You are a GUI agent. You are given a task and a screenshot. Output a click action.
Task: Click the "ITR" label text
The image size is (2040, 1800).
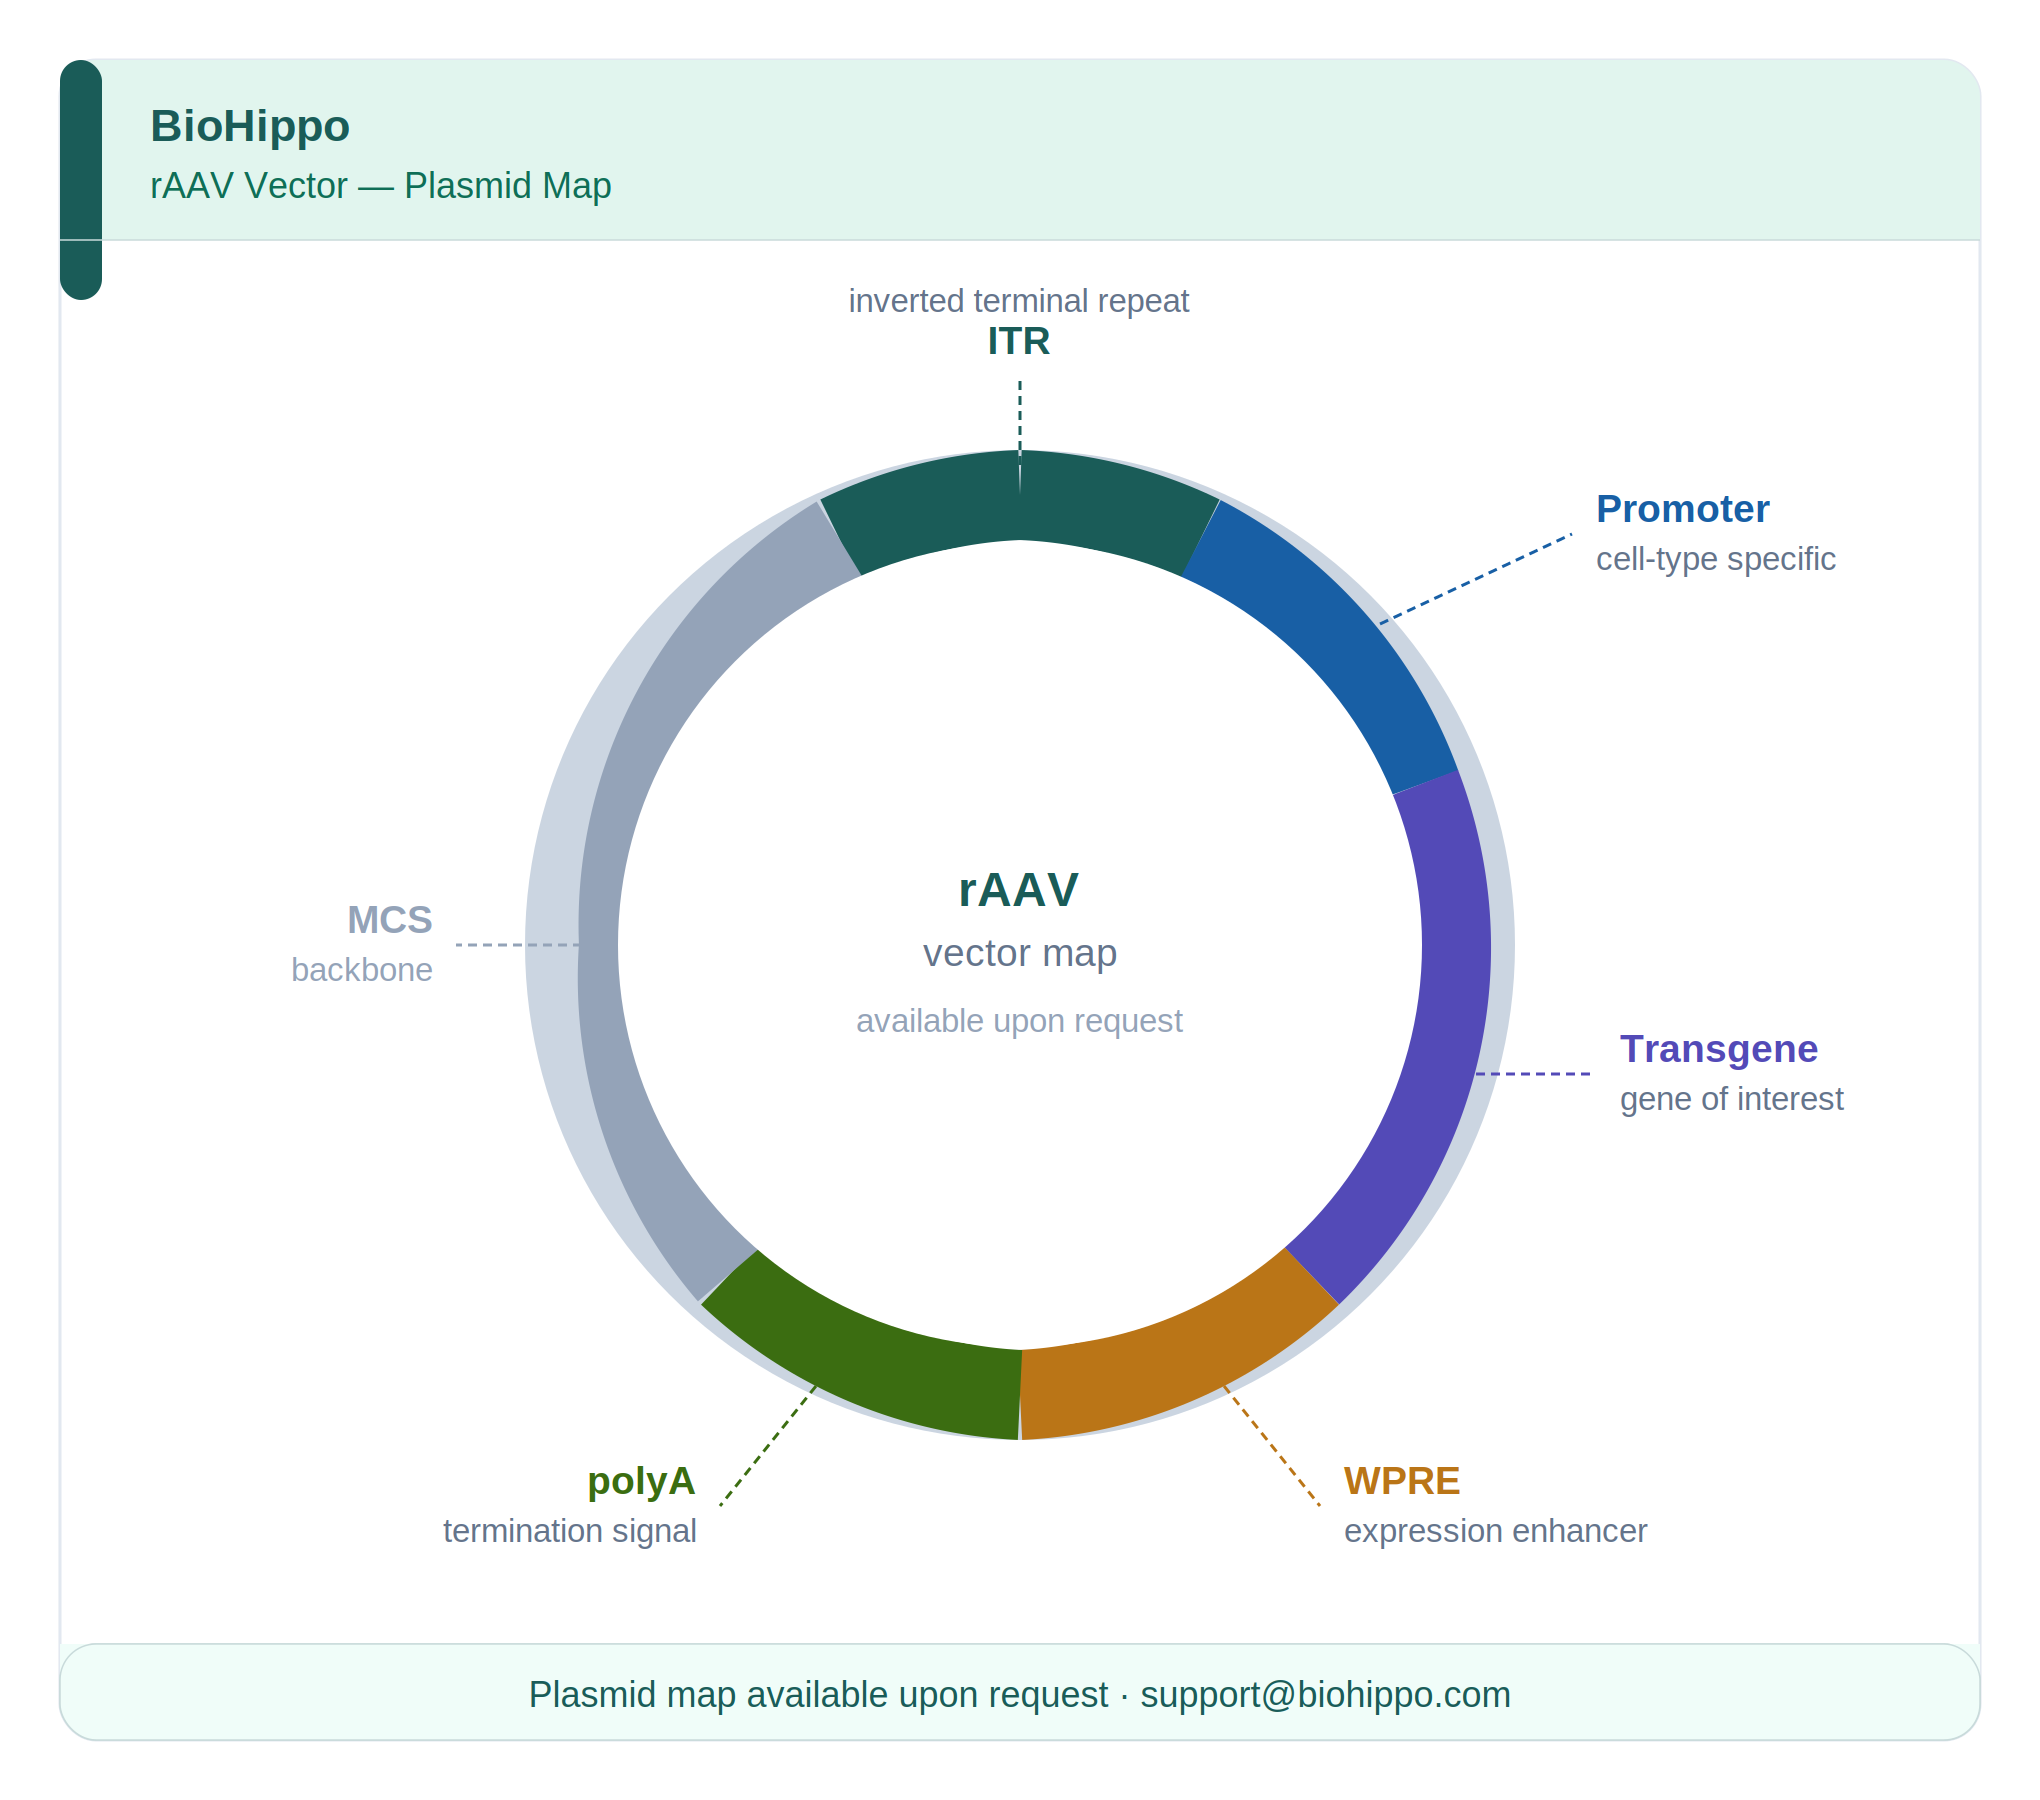1019,342
